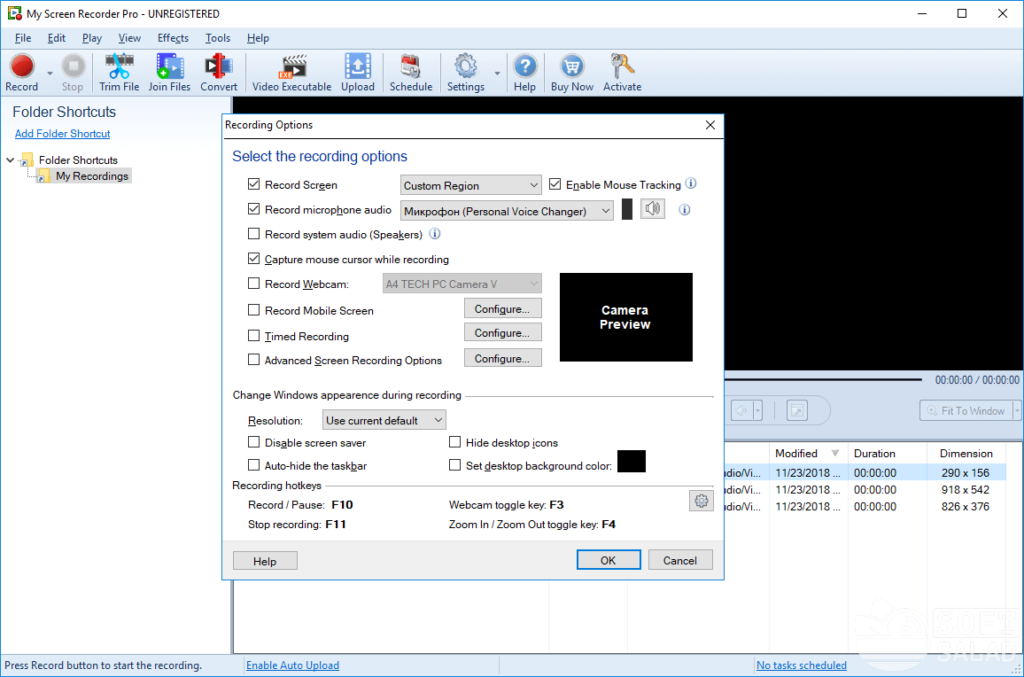The width and height of the screenshot is (1024, 677).
Task: Click the Video Executable toolbar icon
Action: click(x=291, y=72)
